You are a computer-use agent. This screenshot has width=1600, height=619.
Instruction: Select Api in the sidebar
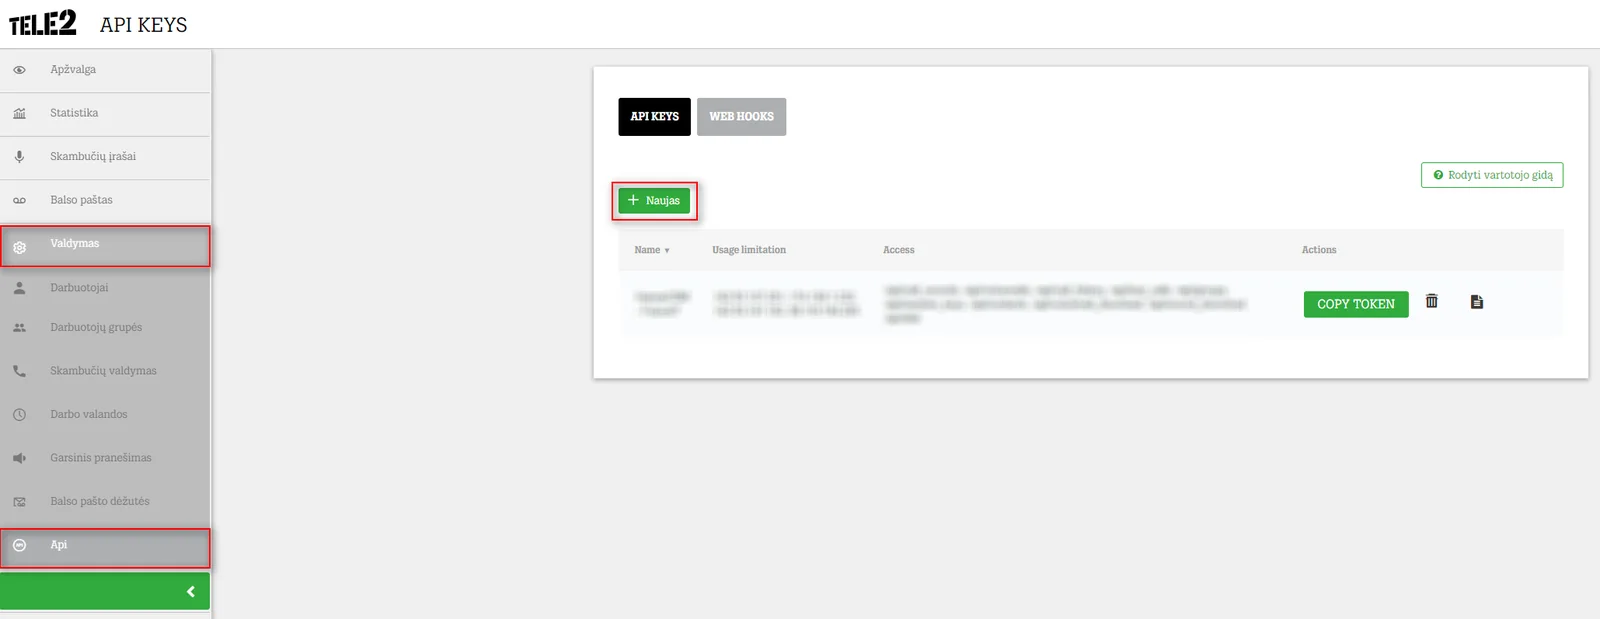pos(105,547)
